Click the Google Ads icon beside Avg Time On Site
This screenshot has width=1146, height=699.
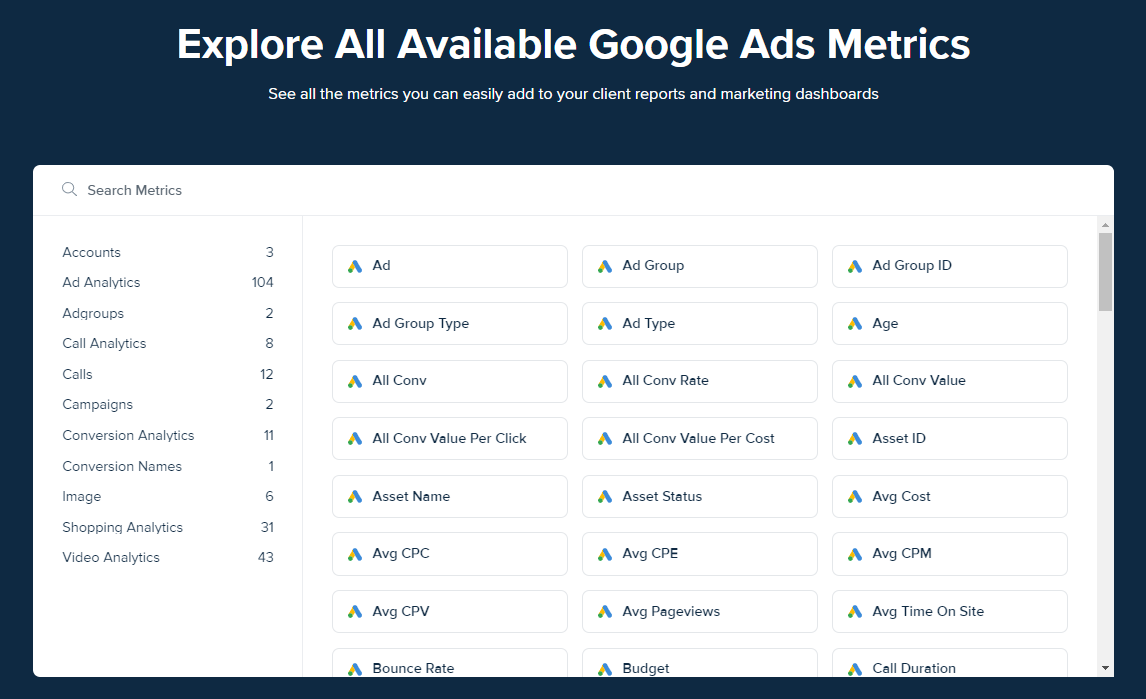point(855,612)
